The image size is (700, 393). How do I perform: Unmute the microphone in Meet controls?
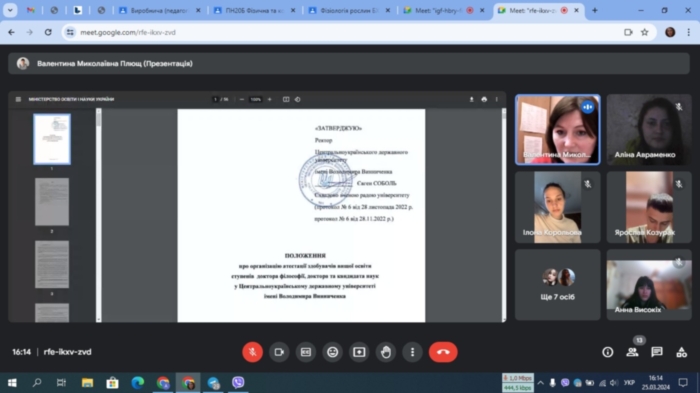tap(252, 352)
